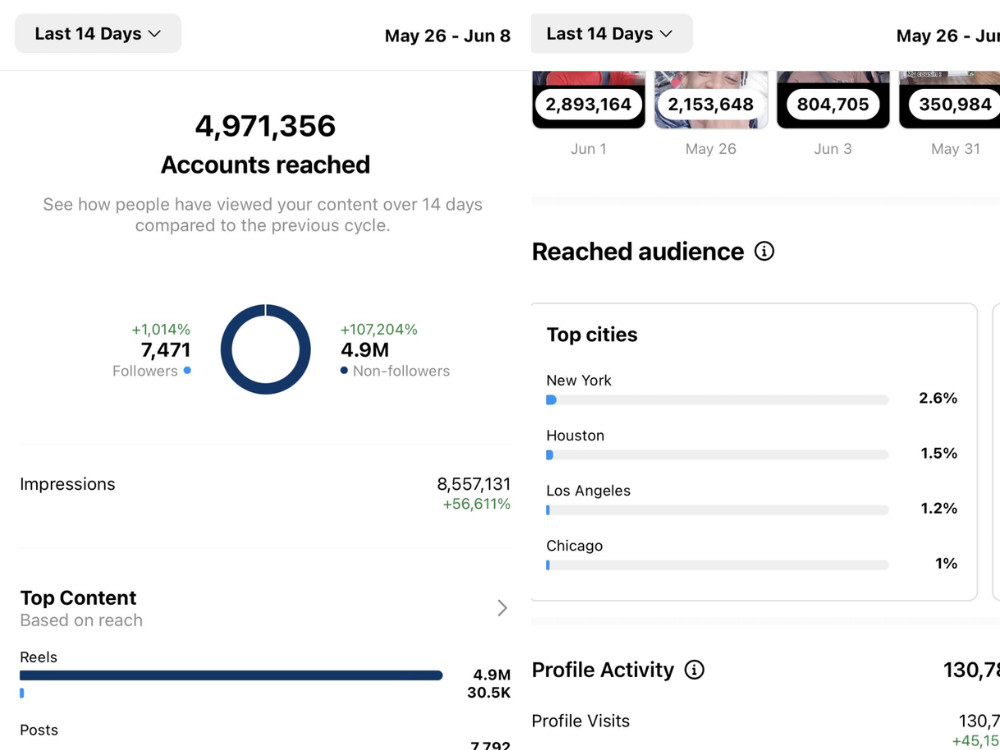The image size is (1000, 750).
Task: Select the Chicago progress bar
Action: coord(717,565)
